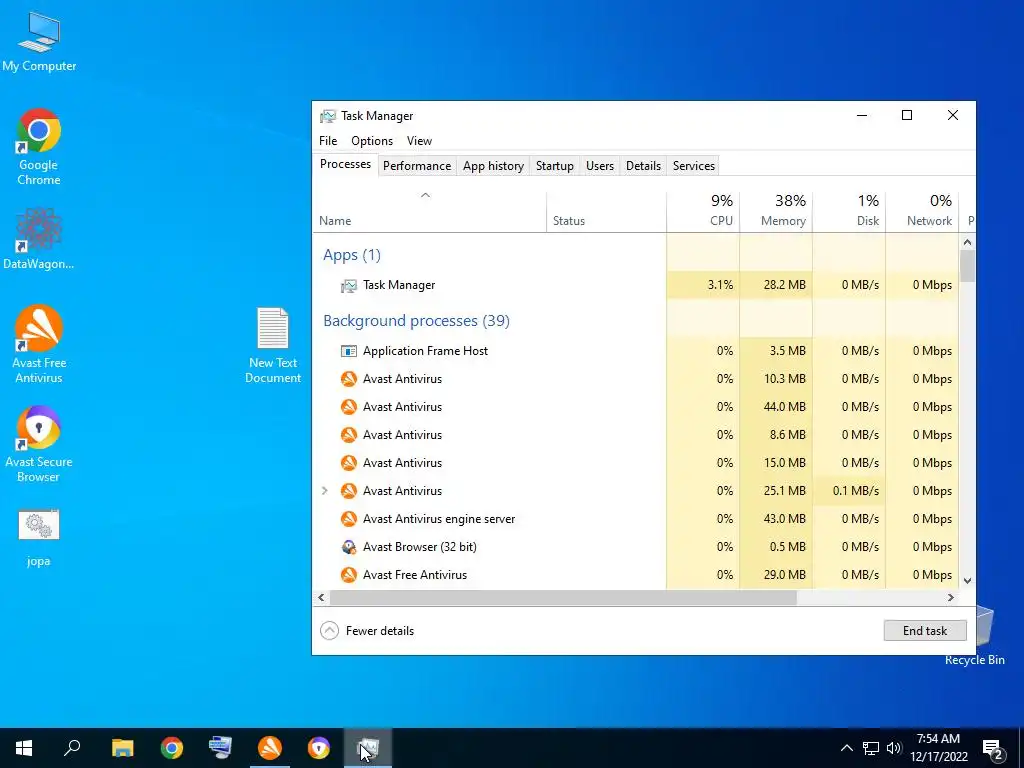The height and width of the screenshot is (768, 1024).
Task: Click the horizontal scroll right arrow
Action: pos(951,598)
